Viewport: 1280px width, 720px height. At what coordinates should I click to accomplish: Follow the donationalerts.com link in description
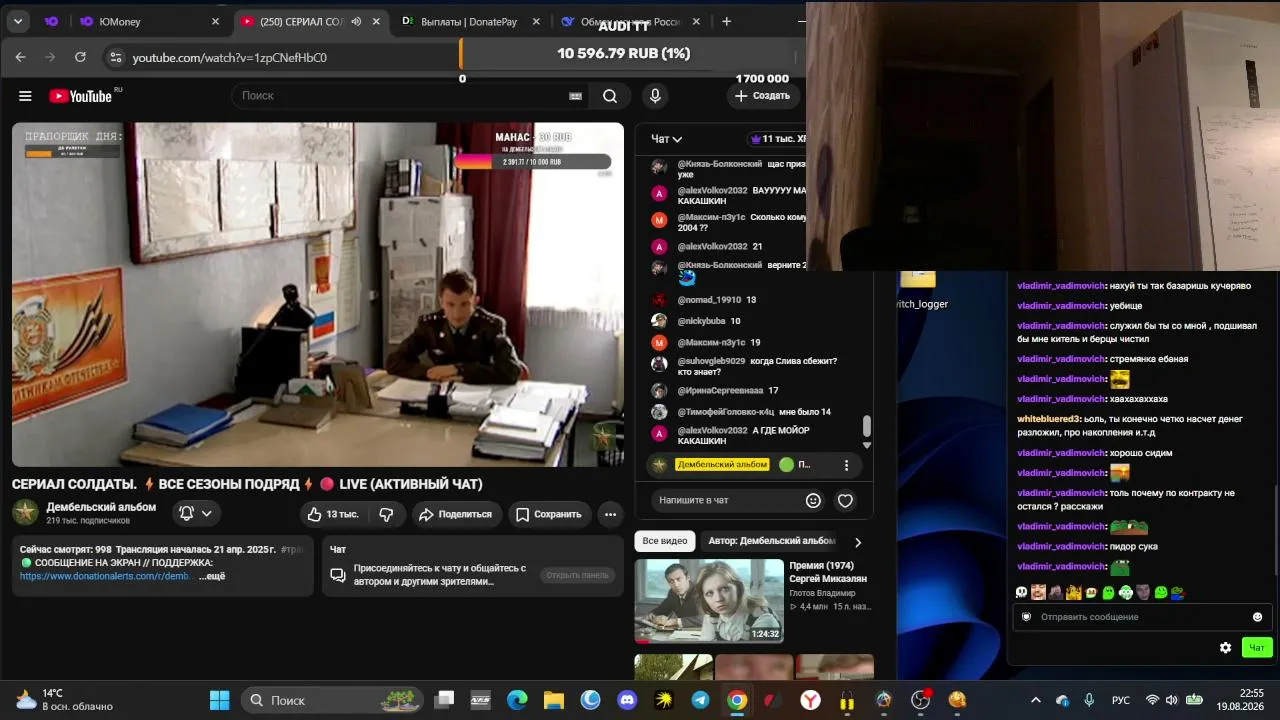(106, 576)
